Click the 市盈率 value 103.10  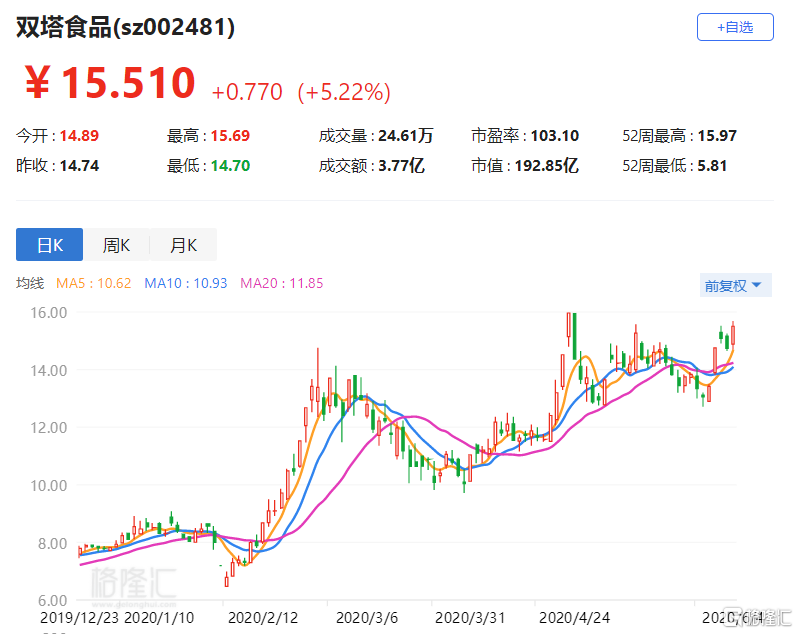pyautogui.click(x=555, y=136)
